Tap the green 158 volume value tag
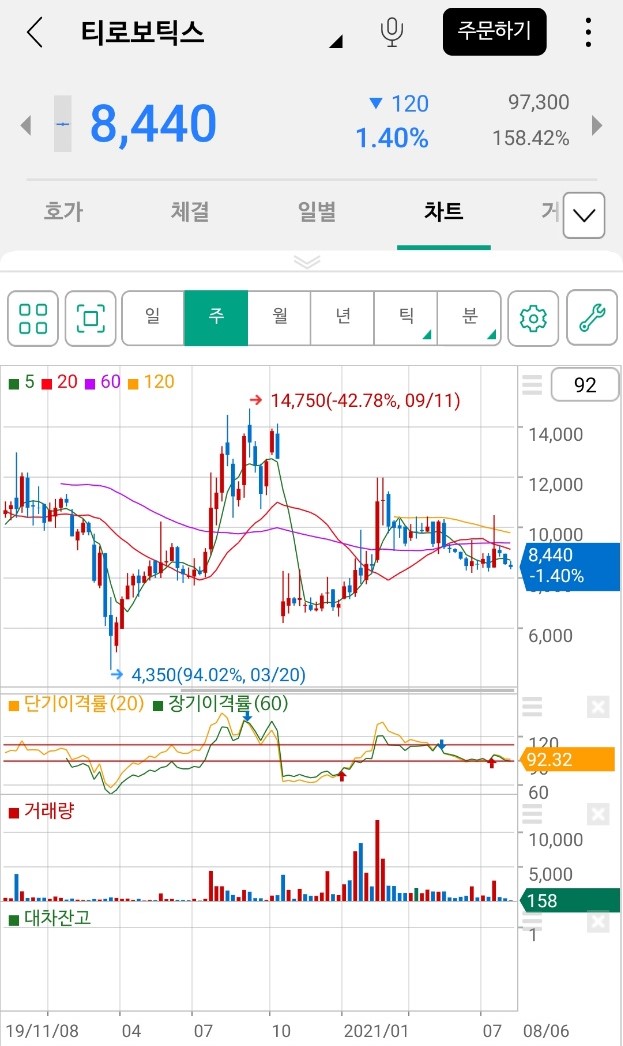This screenshot has width=623, height=1046. [x=571, y=901]
